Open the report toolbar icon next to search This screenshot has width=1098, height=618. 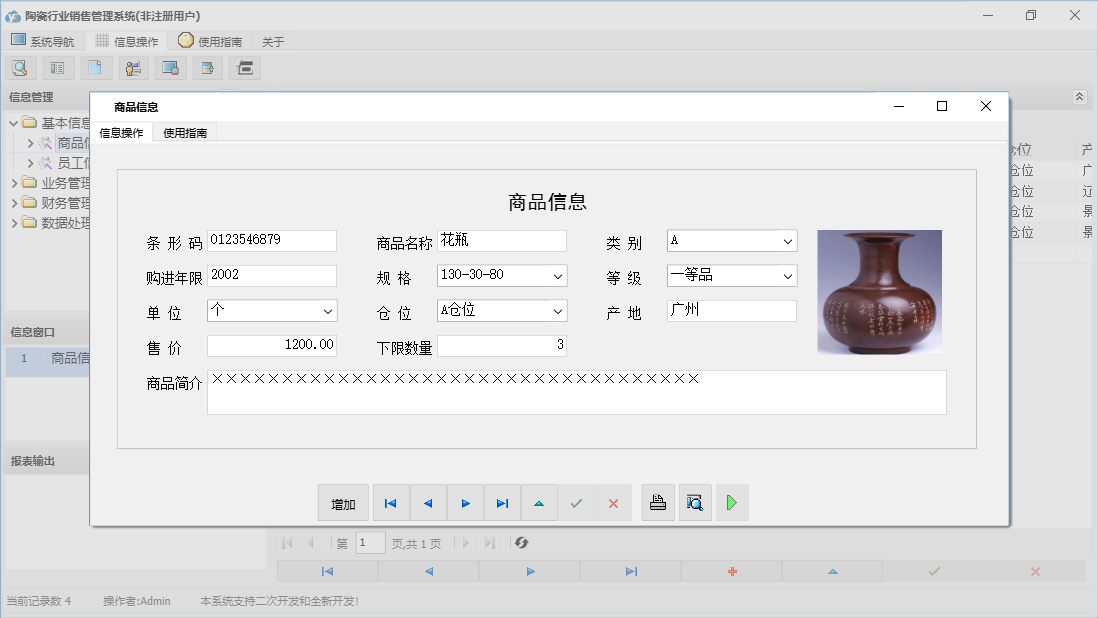coord(57,67)
